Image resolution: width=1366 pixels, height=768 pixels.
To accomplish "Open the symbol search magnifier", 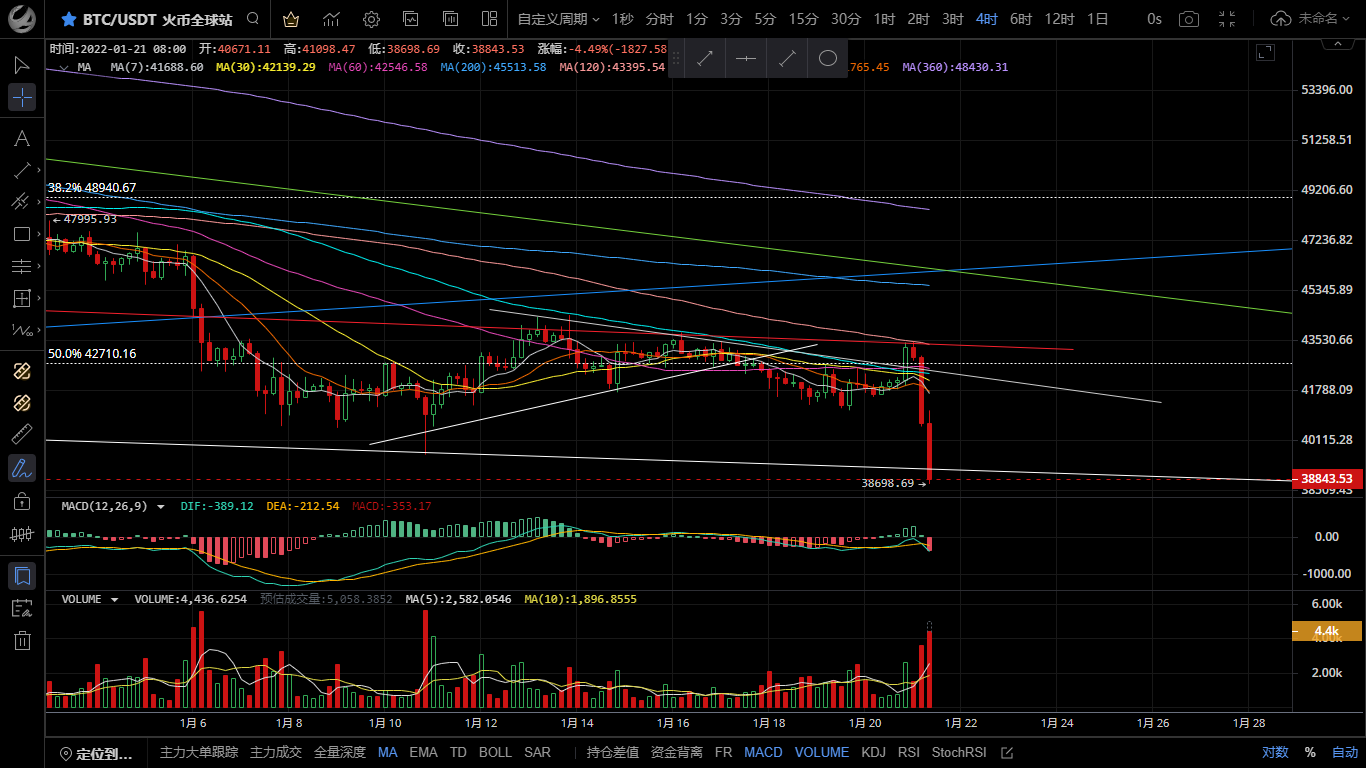I will click(x=253, y=19).
